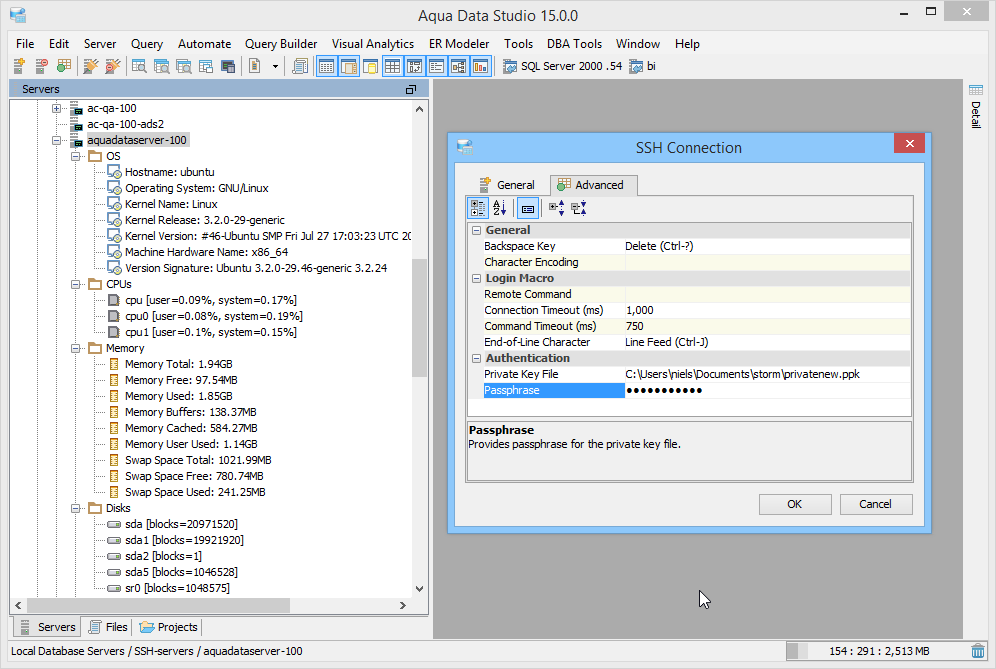Switch to the Projects tab
The image size is (996, 669).
pyautogui.click(x=169, y=627)
